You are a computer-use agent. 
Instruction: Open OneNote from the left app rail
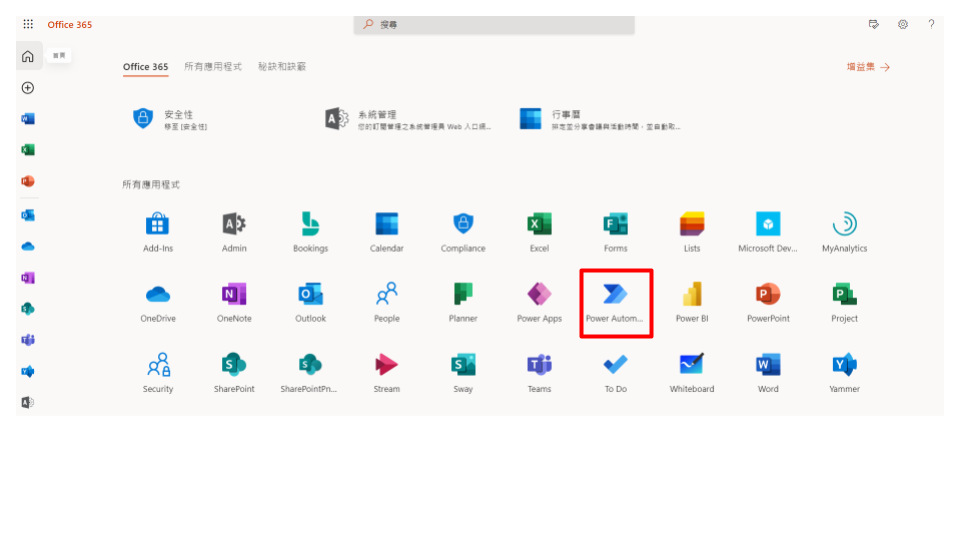(28, 278)
